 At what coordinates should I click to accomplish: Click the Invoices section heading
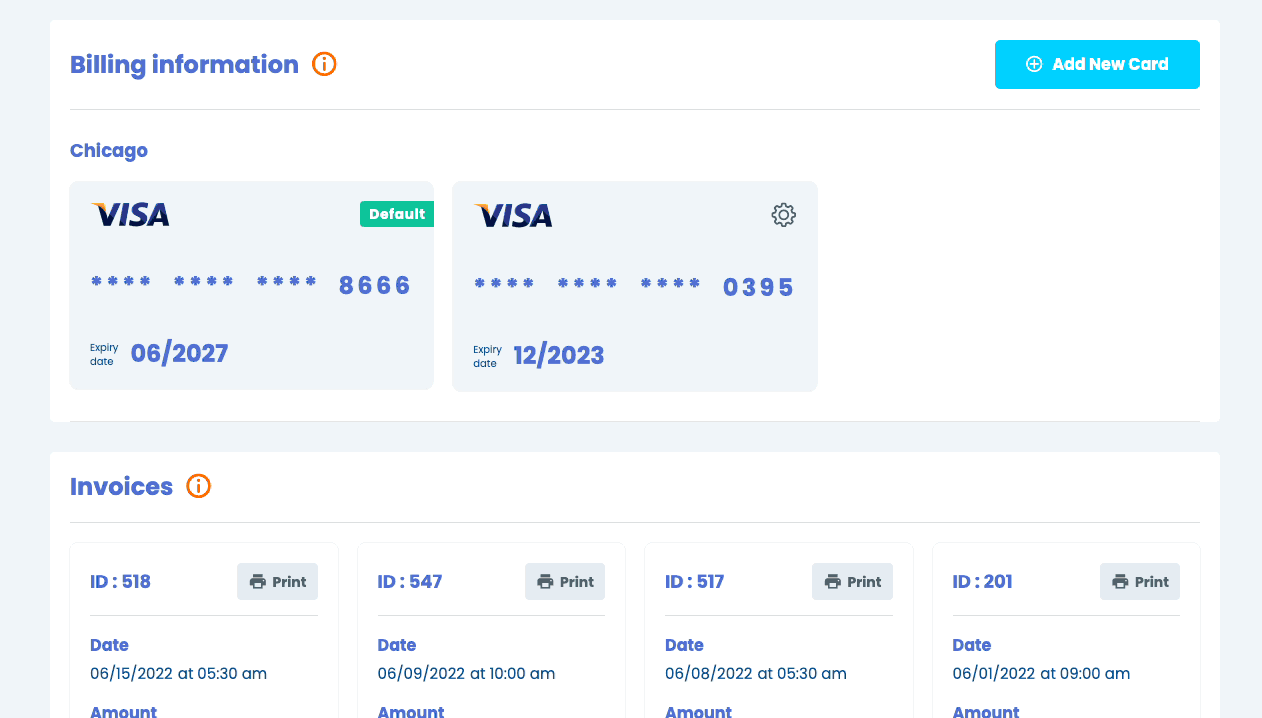pyautogui.click(x=121, y=487)
